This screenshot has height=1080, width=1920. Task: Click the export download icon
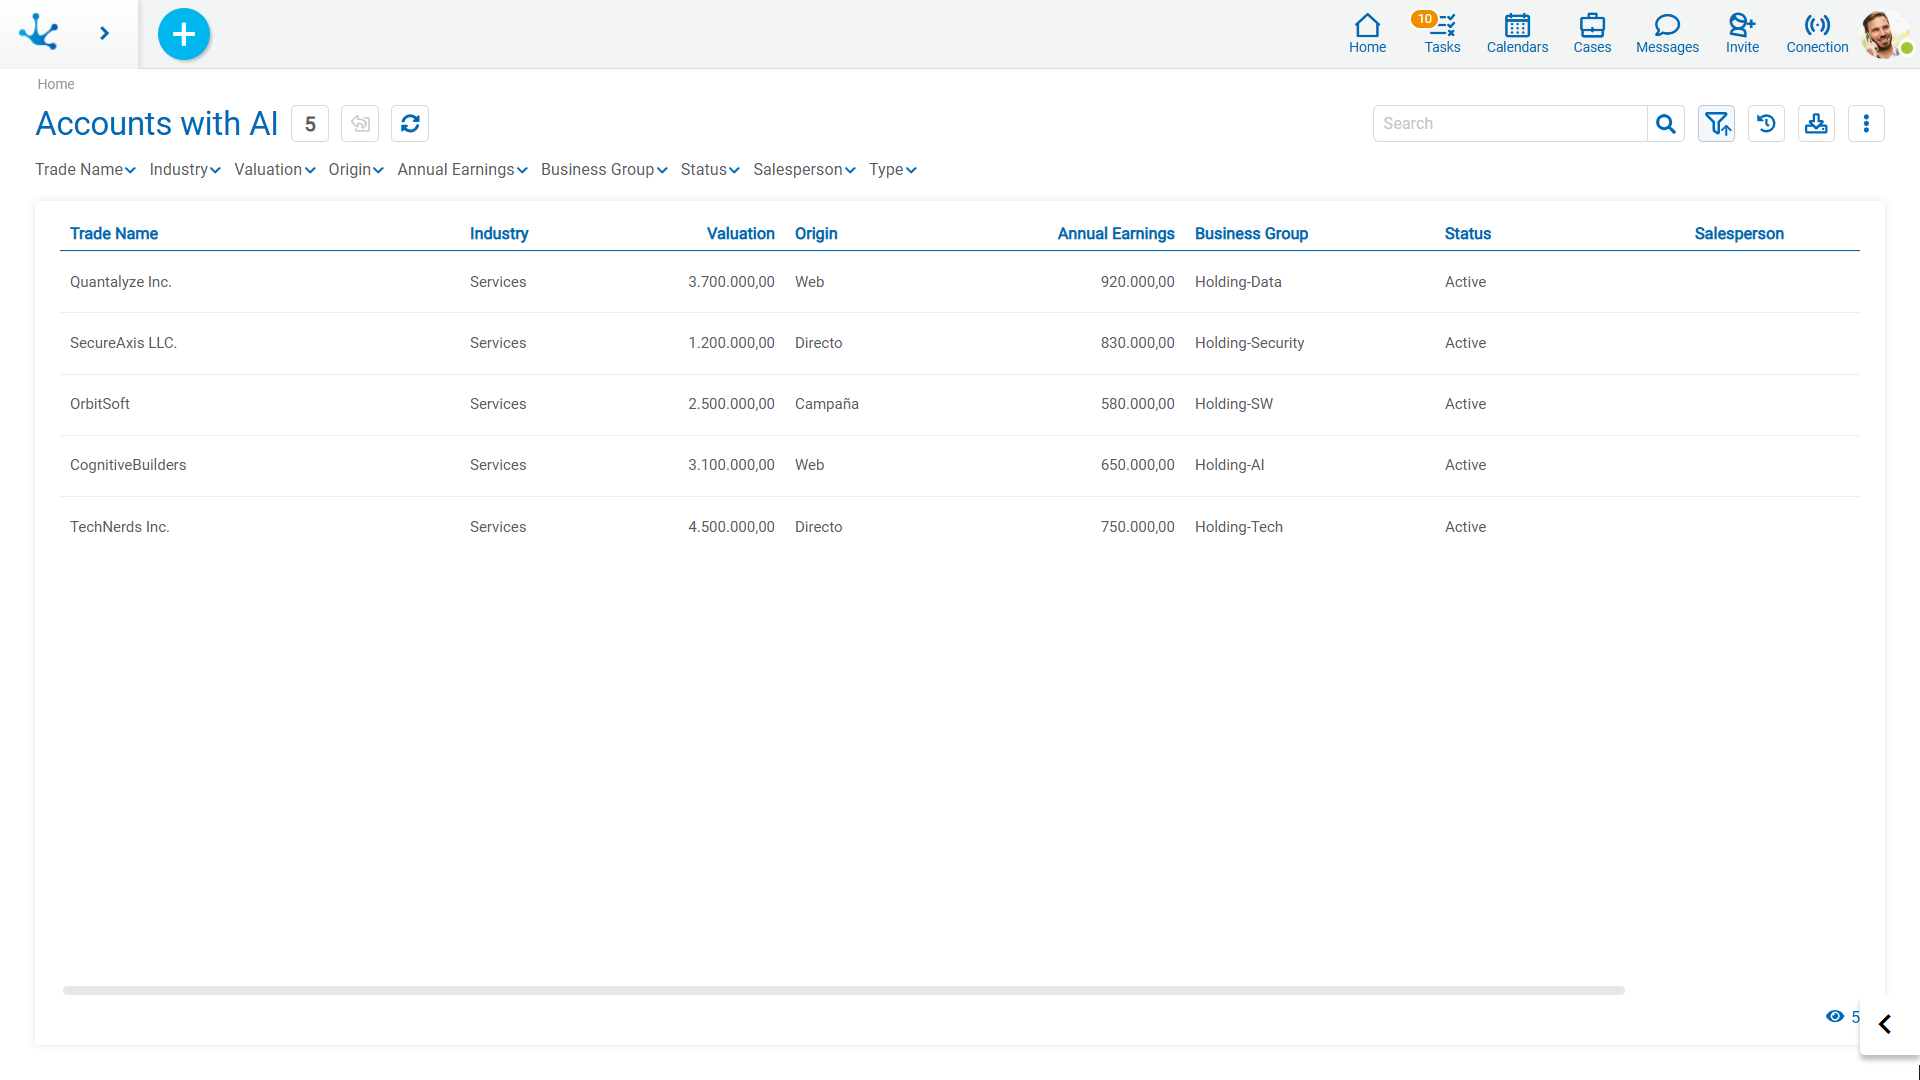coord(1816,124)
